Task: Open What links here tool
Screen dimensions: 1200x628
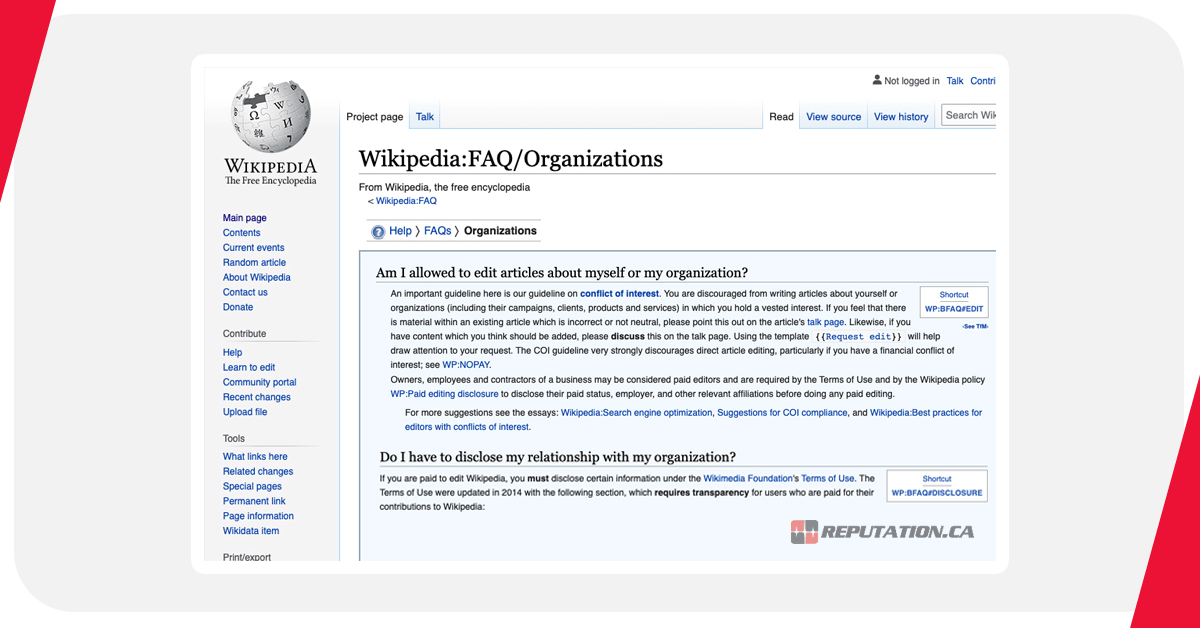Action: click(255, 457)
